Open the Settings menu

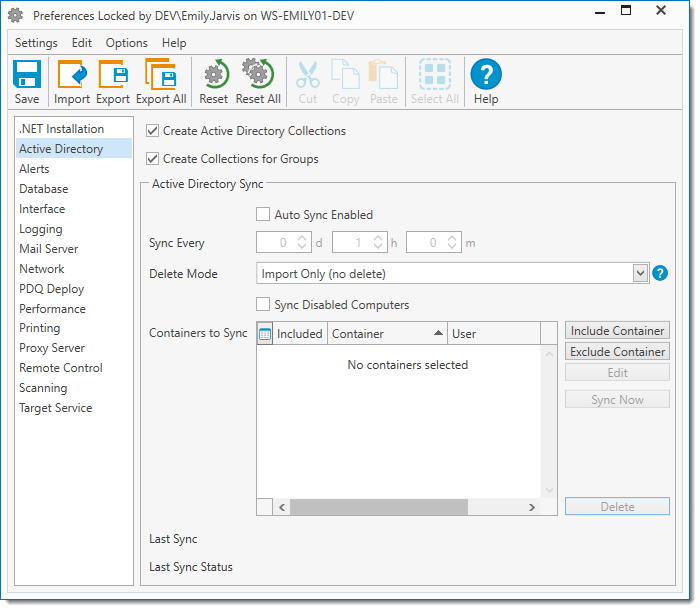coord(36,43)
